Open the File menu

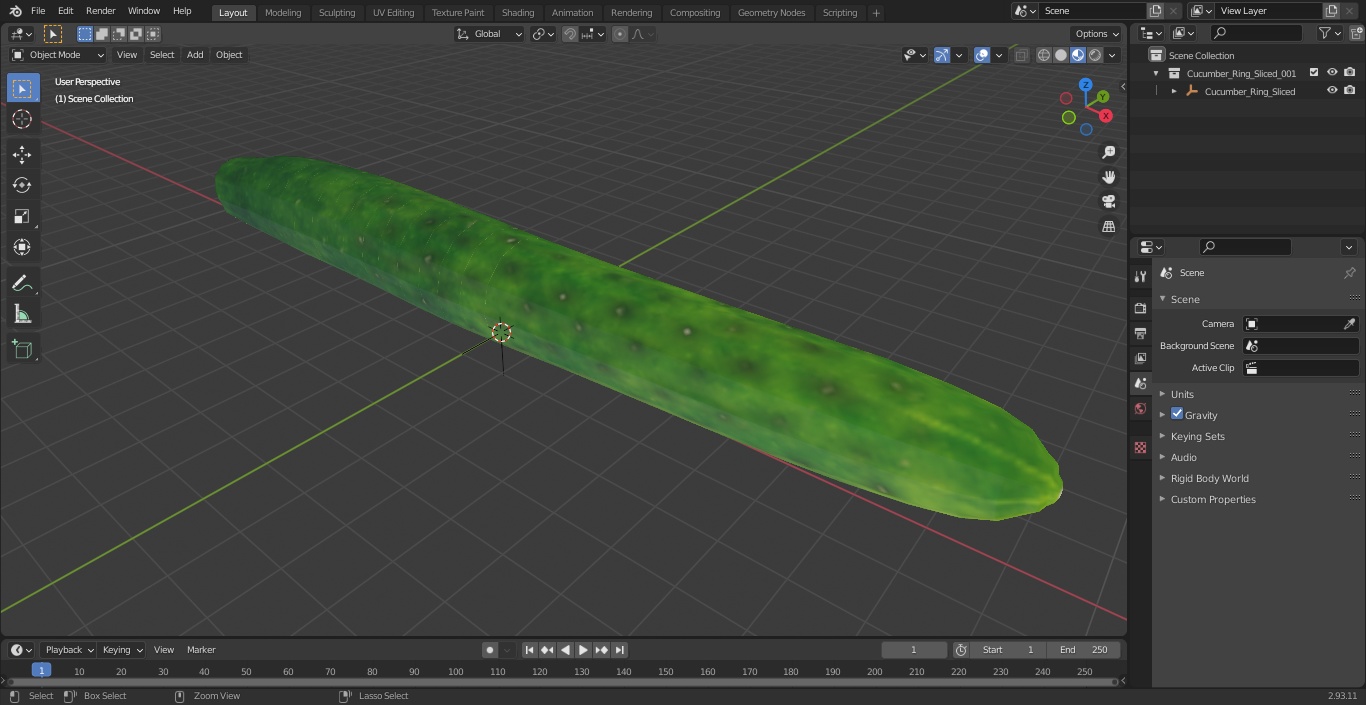tap(38, 11)
